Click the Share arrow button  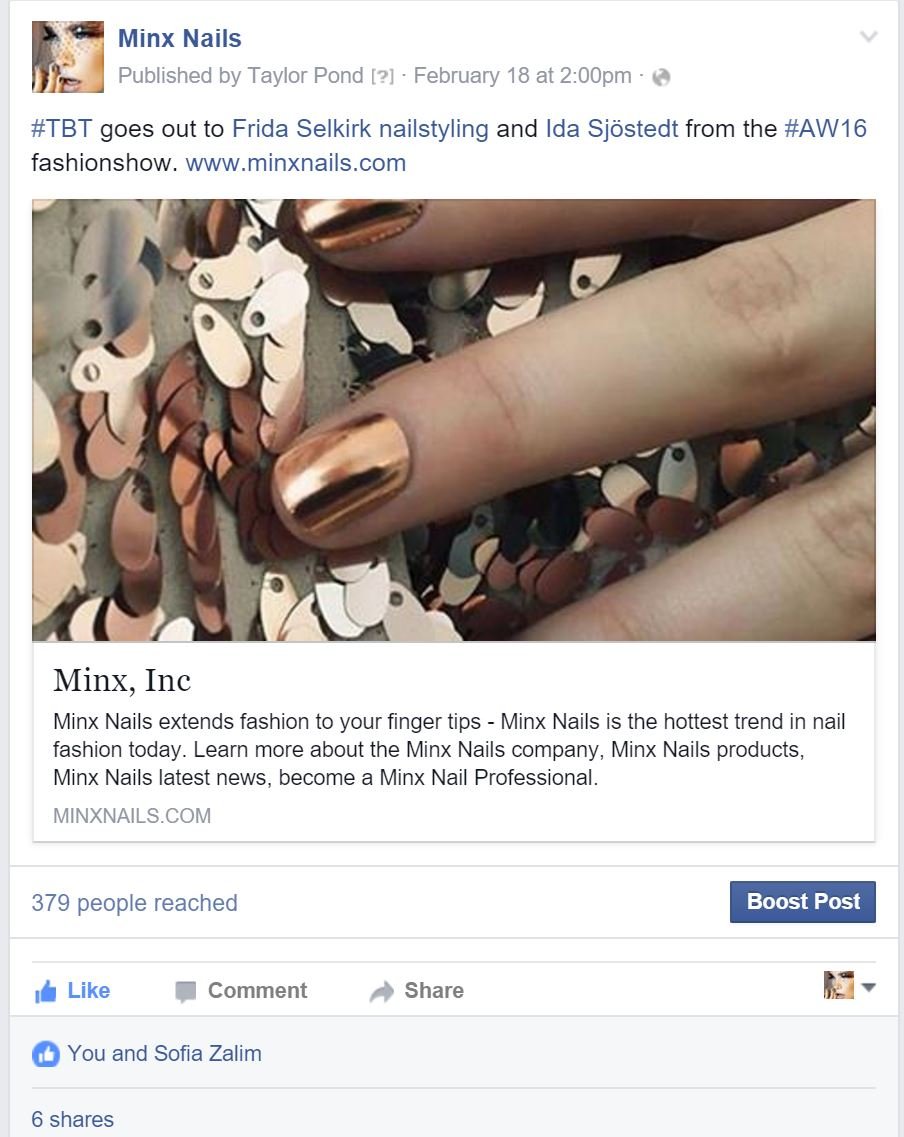point(417,991)
